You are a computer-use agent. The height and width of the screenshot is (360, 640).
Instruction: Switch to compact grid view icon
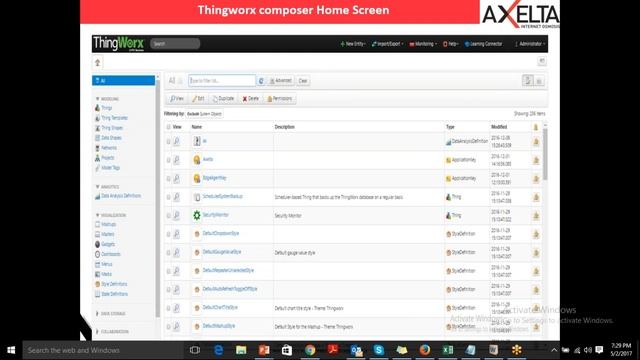[539, 81]
